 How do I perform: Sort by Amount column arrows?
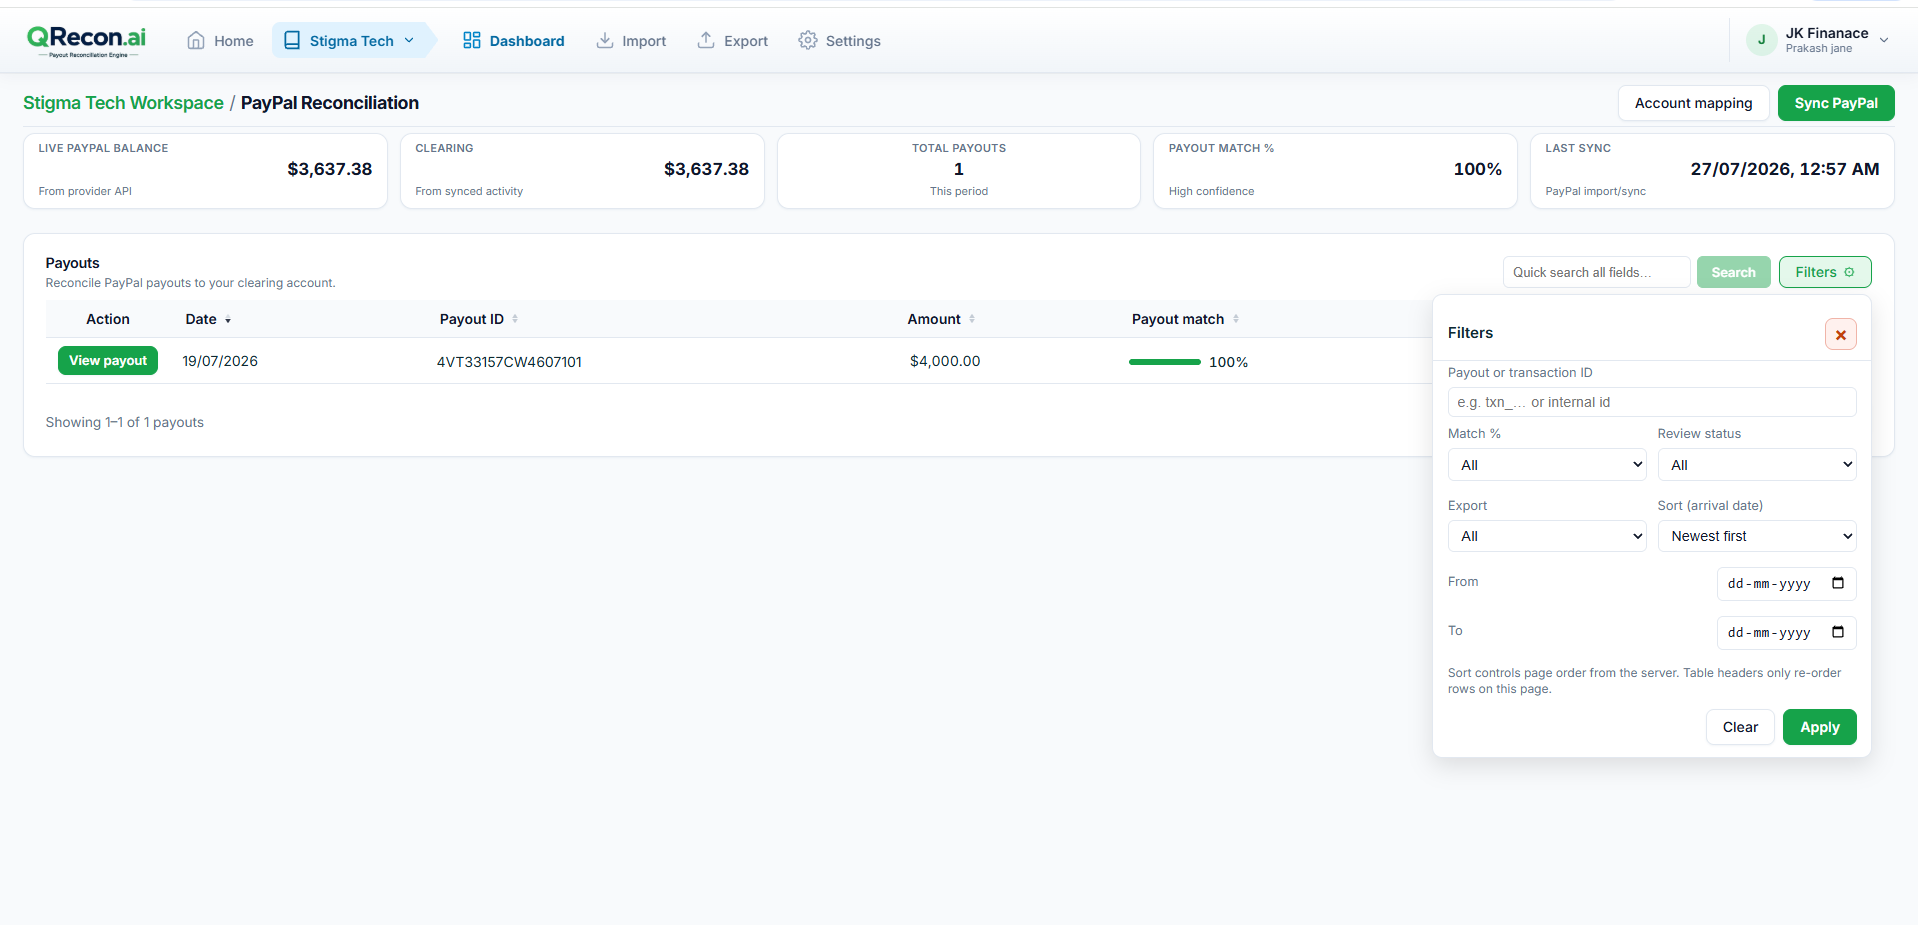coord(972,319)
